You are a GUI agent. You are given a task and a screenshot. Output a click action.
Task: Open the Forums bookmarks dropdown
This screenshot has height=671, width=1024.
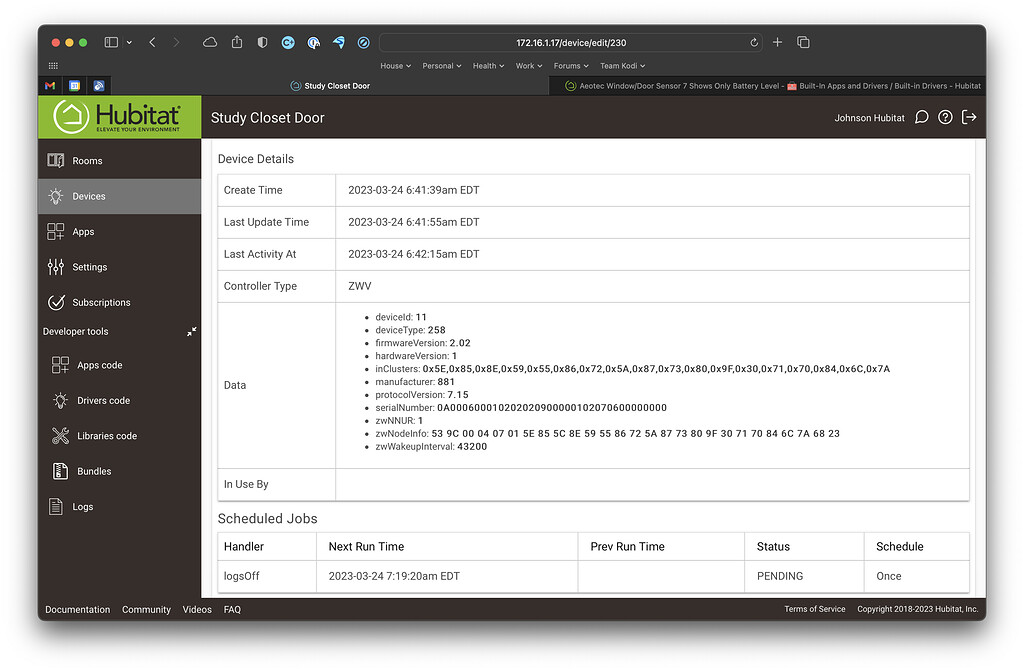coord(570,66)
